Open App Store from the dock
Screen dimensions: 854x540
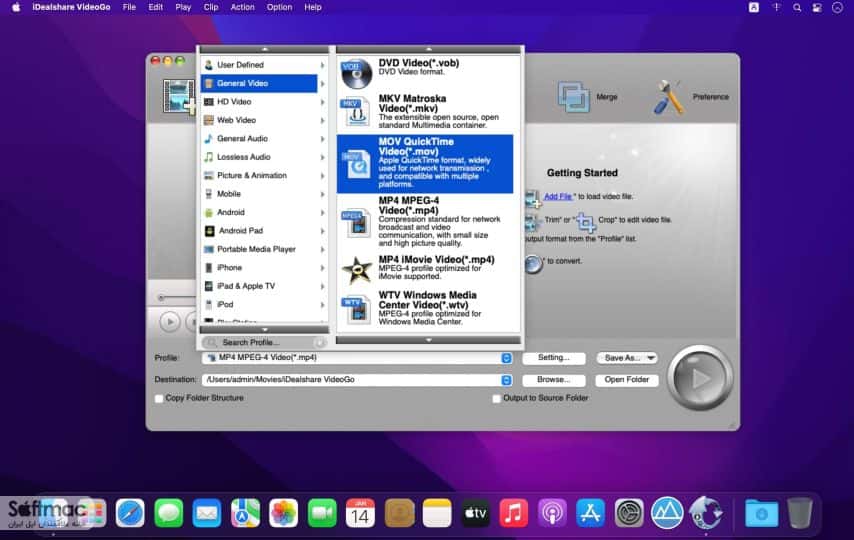590,513
